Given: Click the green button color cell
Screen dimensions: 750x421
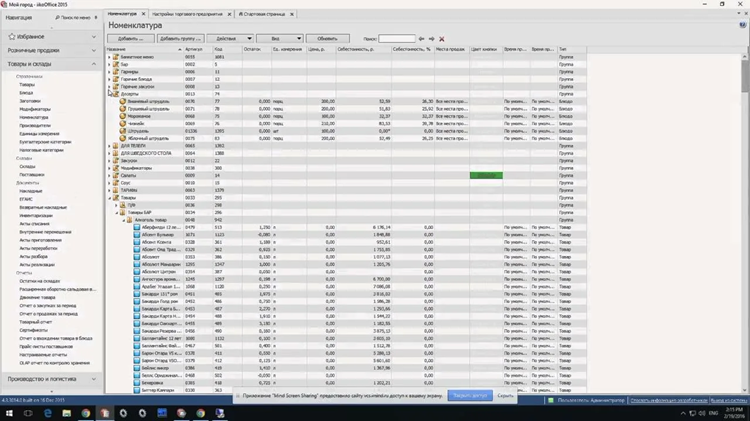Looking at the screenshot, I should [x=486, y=175].
